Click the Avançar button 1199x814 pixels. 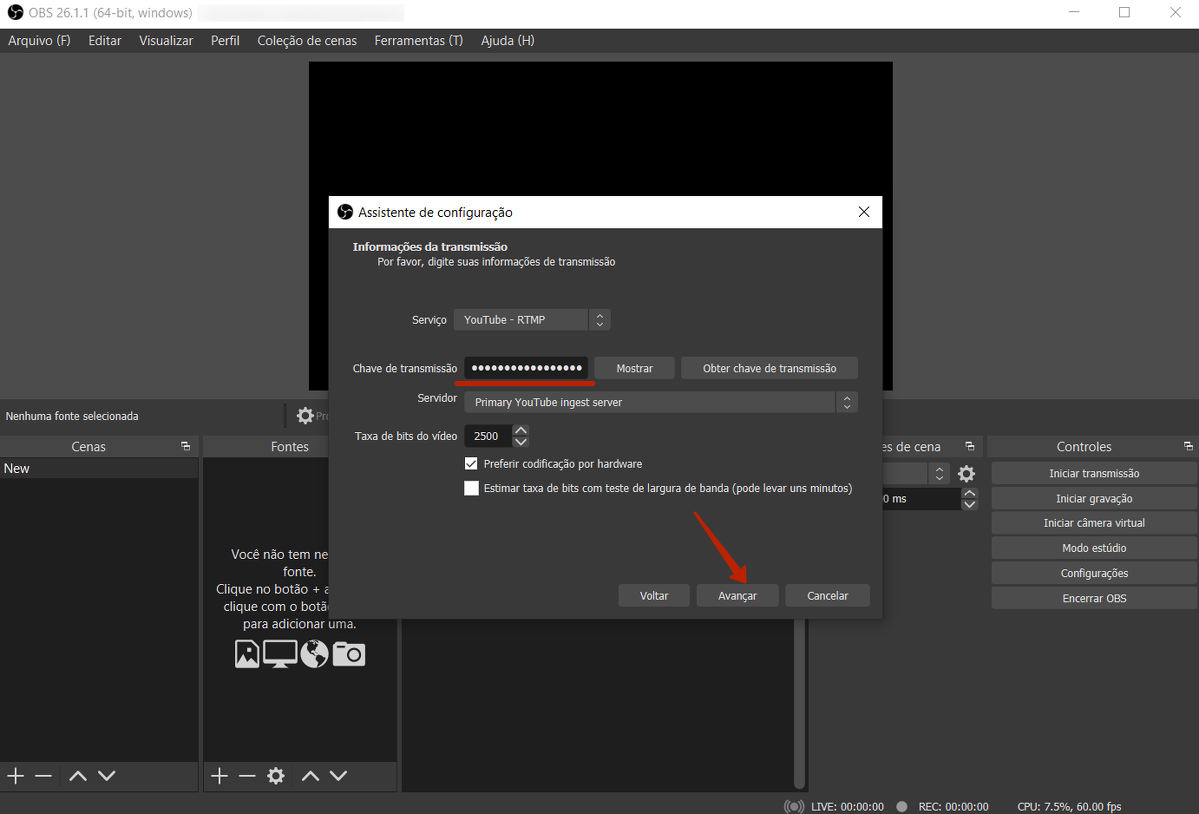coord(737,596)
